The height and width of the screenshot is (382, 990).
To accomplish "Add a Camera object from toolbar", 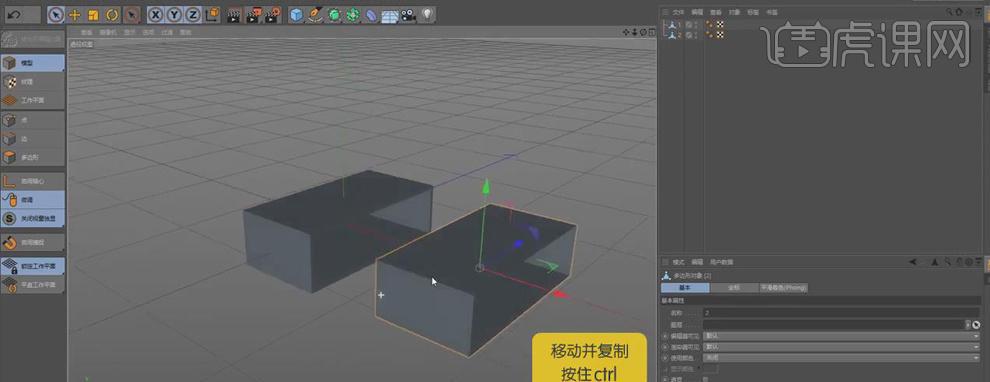I will point(409,14).
